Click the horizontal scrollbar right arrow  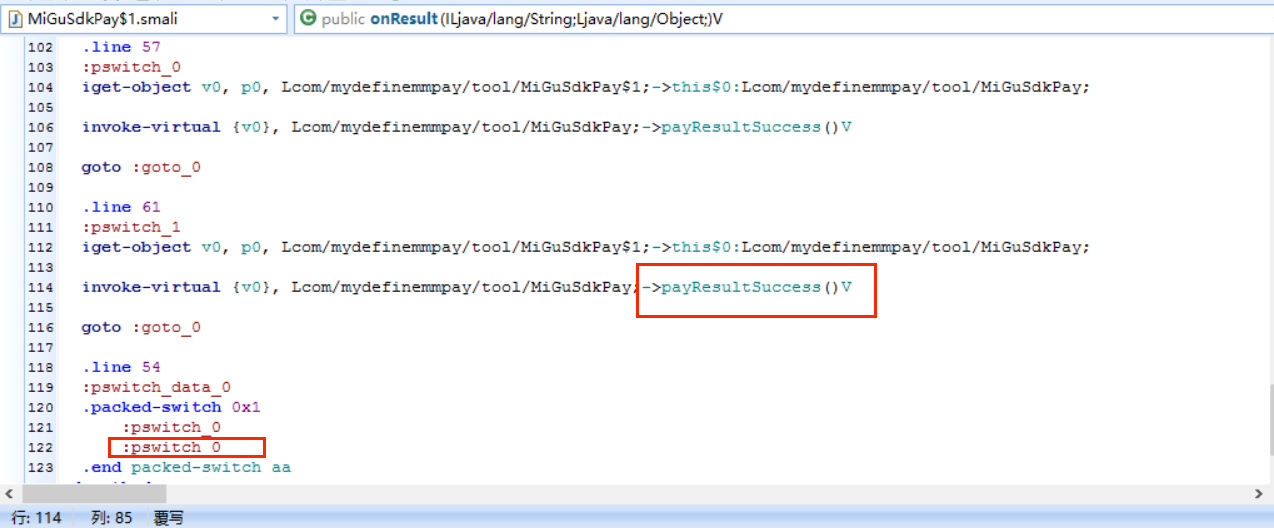(1259, 494)
